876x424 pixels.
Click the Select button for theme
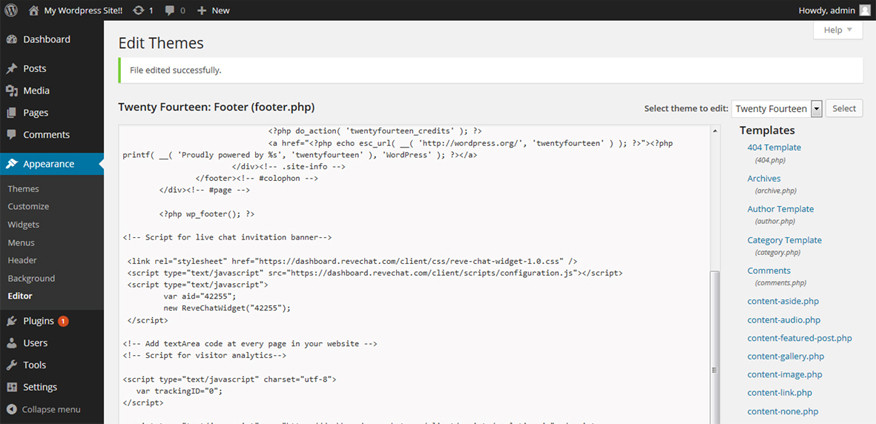pos(844,108)
